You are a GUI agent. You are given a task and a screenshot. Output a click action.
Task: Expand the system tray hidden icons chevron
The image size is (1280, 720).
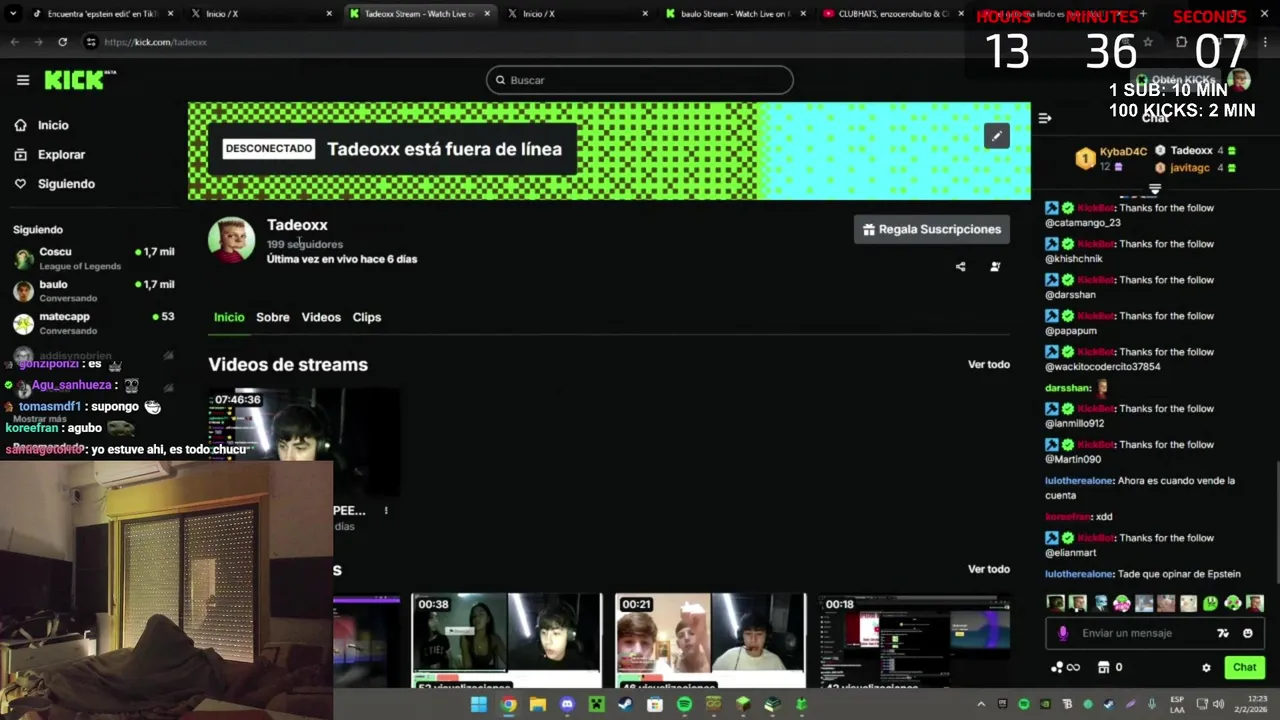pos(981,704)
